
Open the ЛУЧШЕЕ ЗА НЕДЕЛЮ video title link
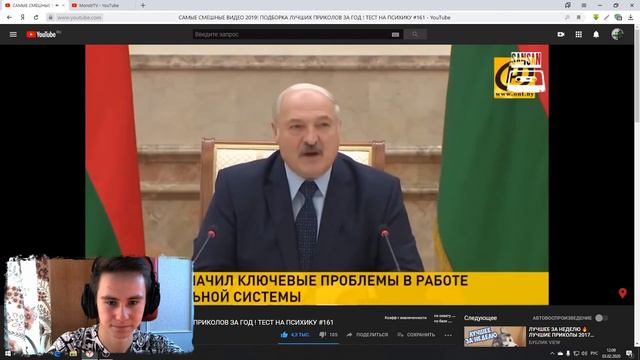561,332
